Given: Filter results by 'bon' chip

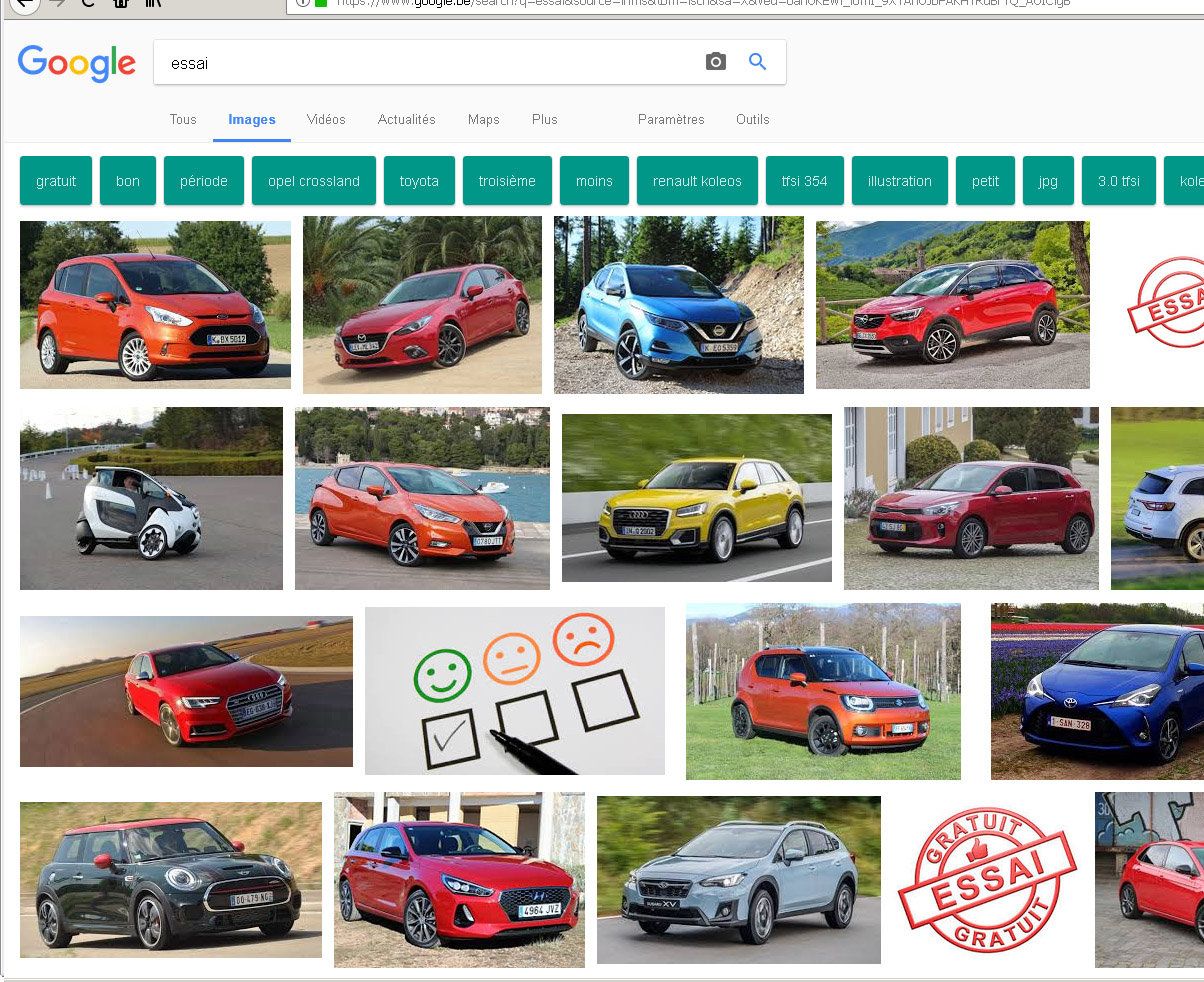Looking at the screenshot, I should pyautogui.click(x=128, y=181).
